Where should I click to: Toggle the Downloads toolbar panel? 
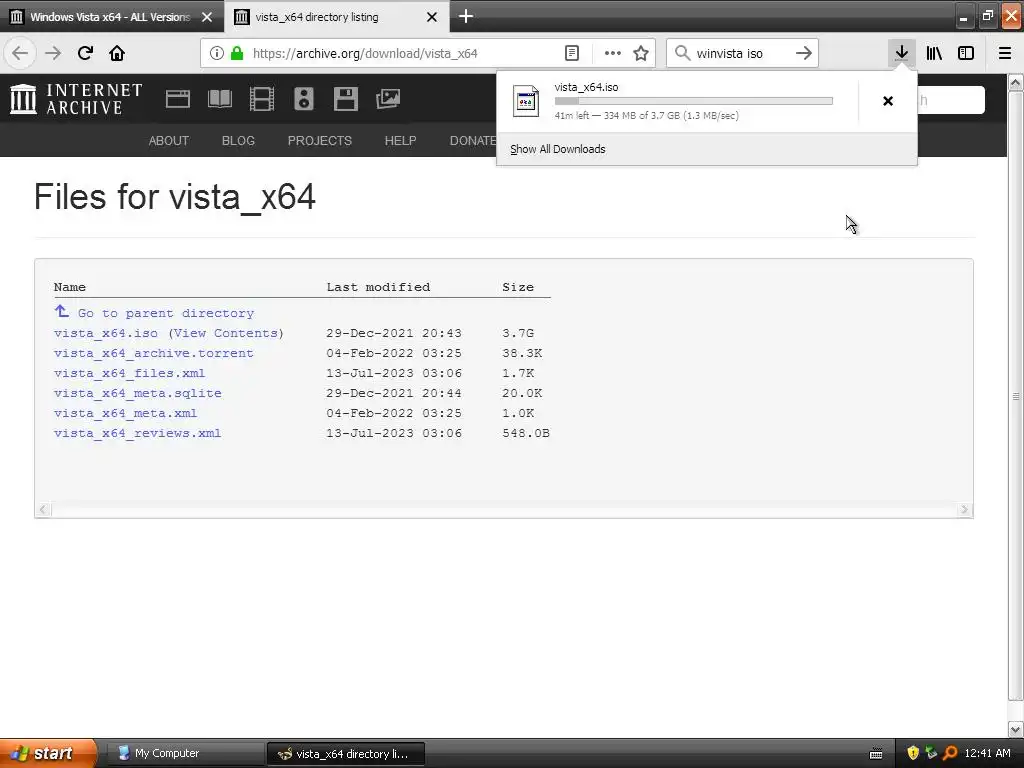(x=901, y=53)
